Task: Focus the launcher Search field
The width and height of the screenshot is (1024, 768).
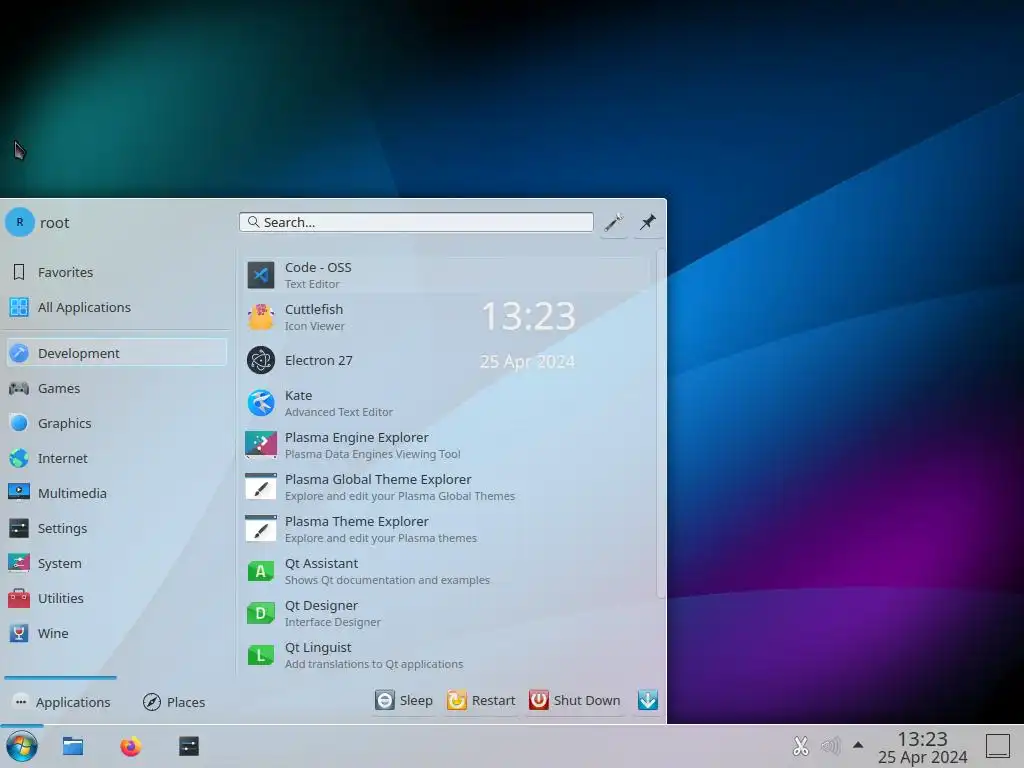Action: (416, 223)
